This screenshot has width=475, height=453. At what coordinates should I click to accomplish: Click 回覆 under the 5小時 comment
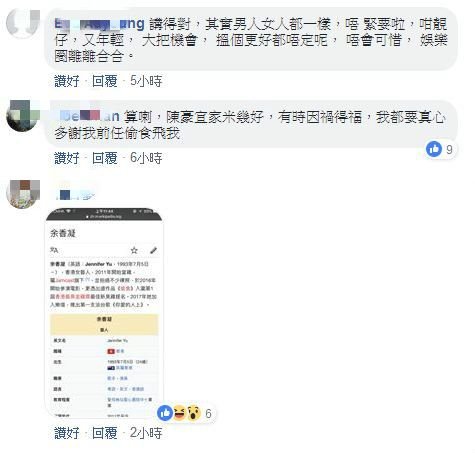[x=105, y=81]
